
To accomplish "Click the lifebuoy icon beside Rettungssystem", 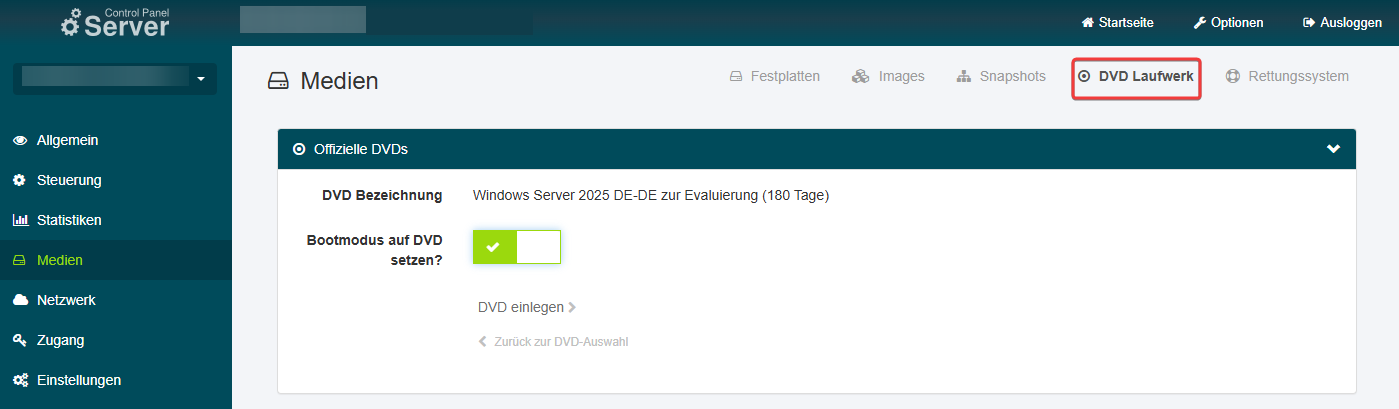I will tap(1233, 76).
